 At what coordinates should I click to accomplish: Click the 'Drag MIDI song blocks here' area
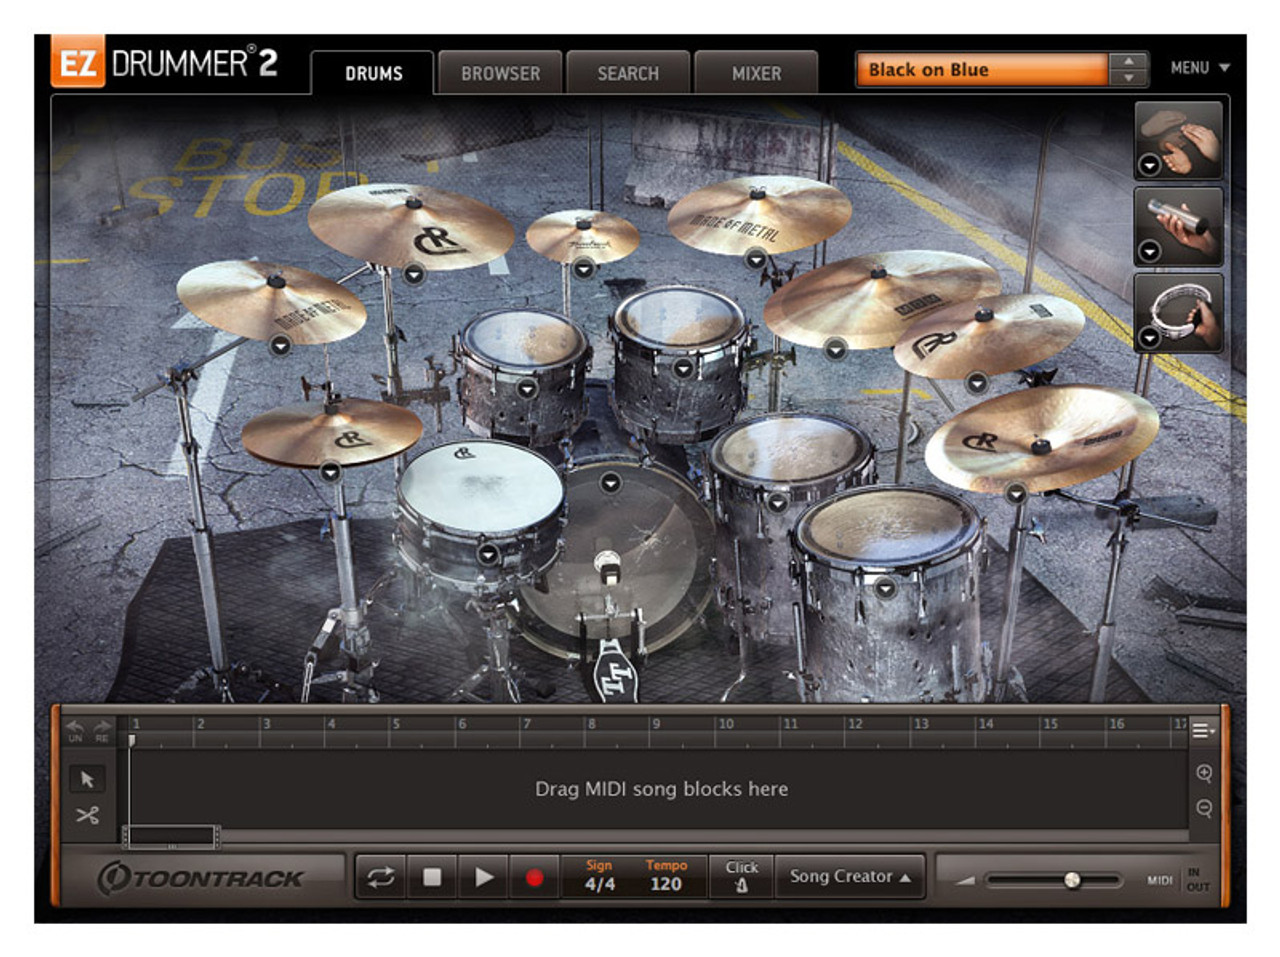pos(661,789)
